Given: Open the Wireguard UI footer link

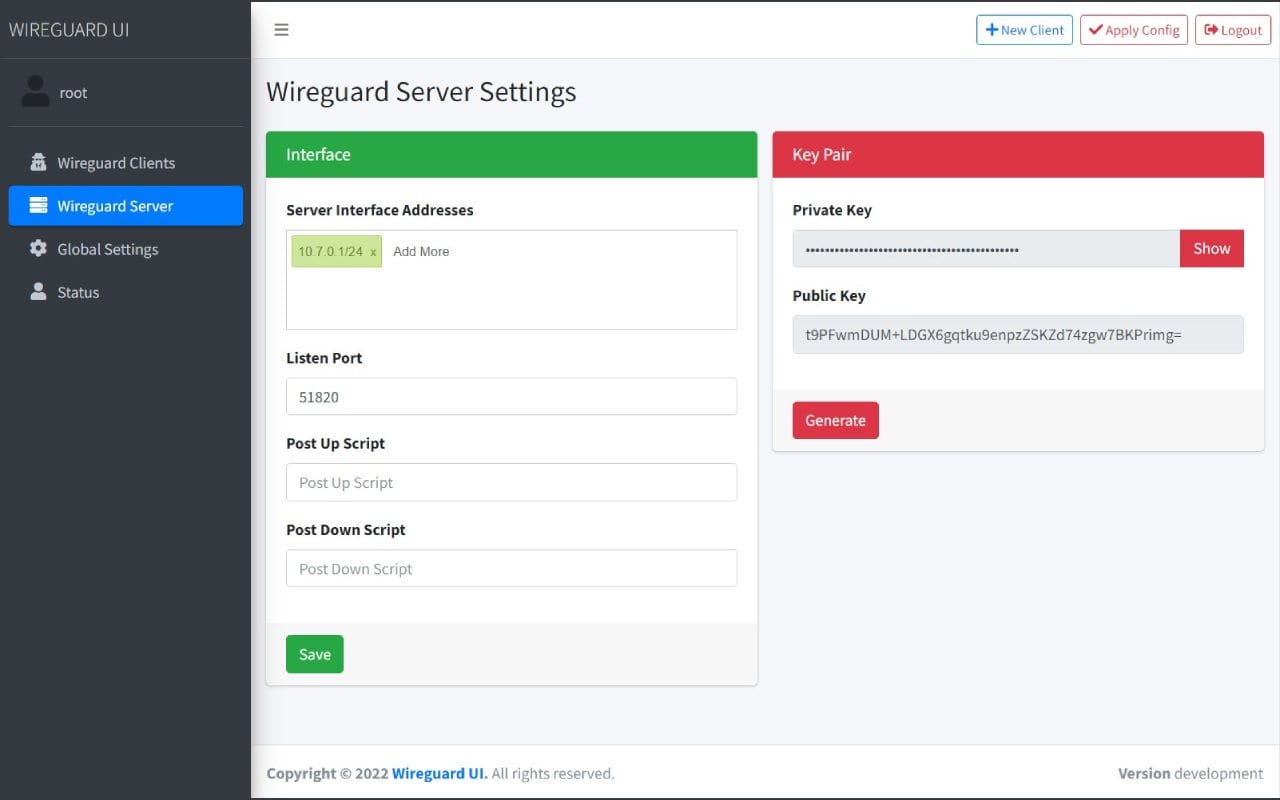Looking at the screenshot, I should coord(439,773).
